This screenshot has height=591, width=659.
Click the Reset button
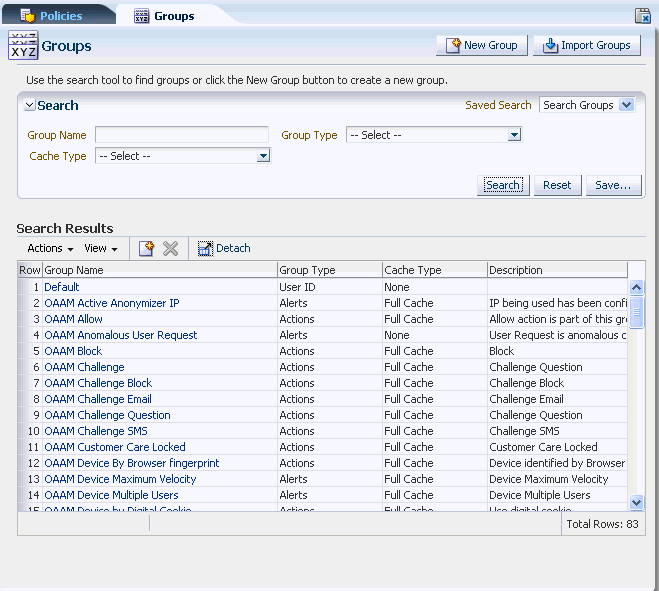pyautogui.click(x=557, y=185)
